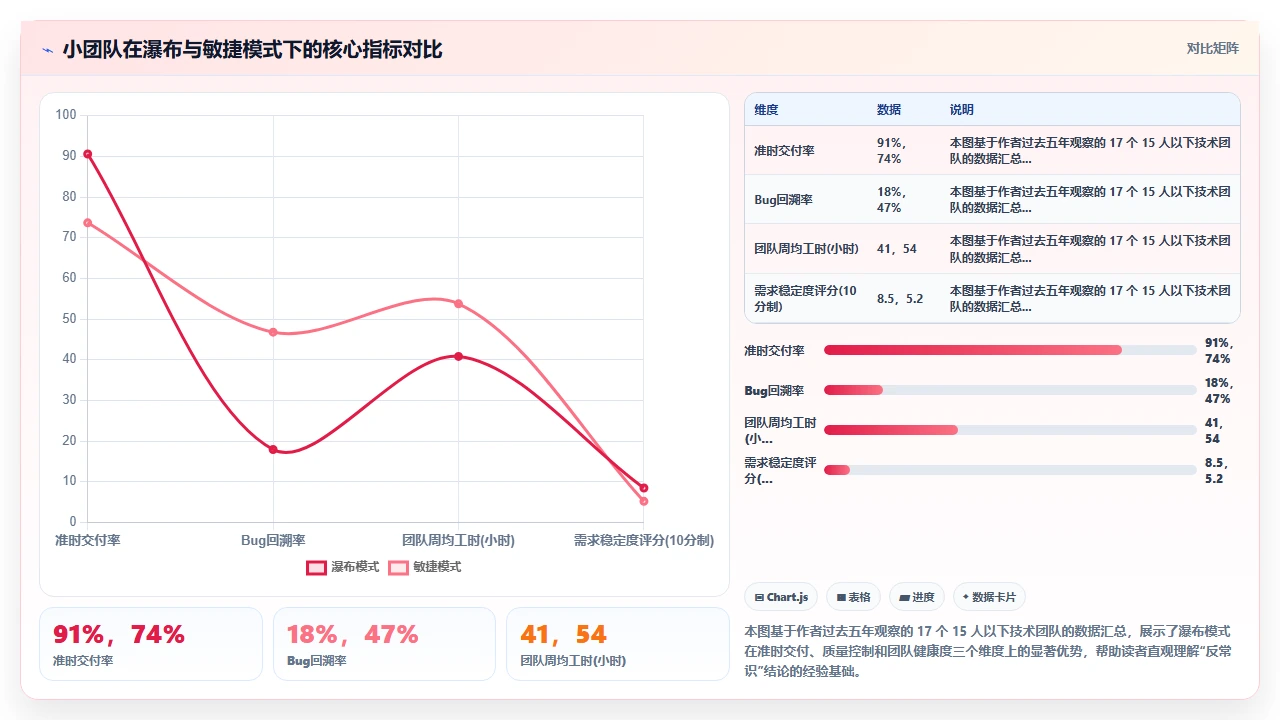Image resolution: width=1280 pixels, height=720 pixels.
Task: Click the 对比矩阵 label in header
Action: pyautogui.click(x=1212, y=48)
